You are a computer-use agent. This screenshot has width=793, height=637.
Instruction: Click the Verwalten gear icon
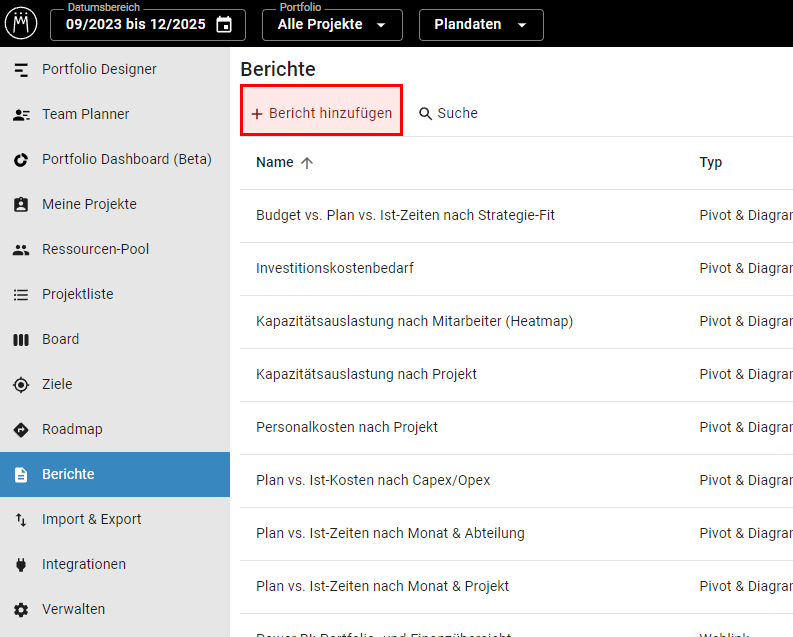click(21, 610)
